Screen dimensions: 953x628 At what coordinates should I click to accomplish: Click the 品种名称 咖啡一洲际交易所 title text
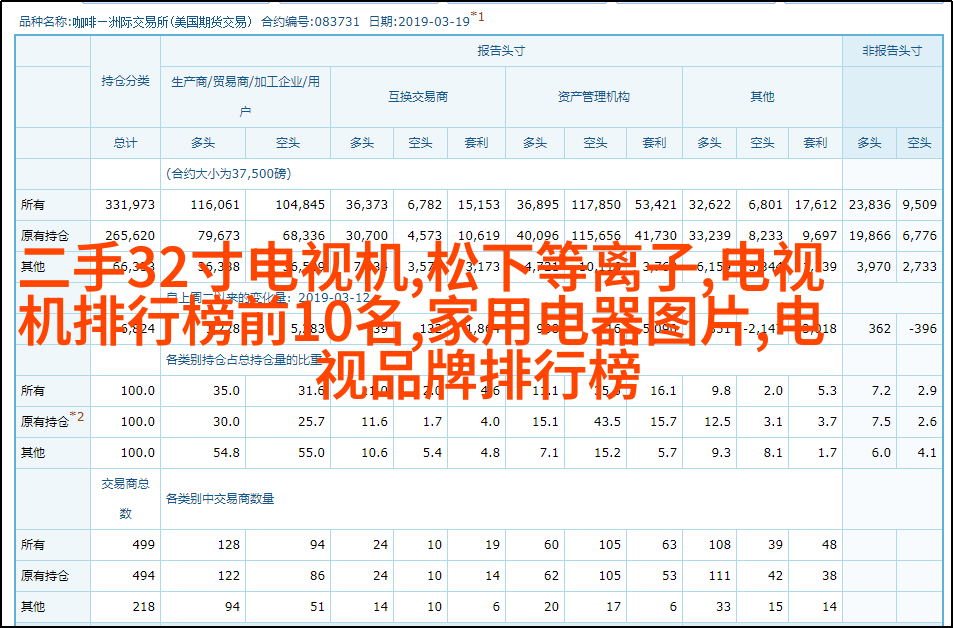click(x=136, y=22)
